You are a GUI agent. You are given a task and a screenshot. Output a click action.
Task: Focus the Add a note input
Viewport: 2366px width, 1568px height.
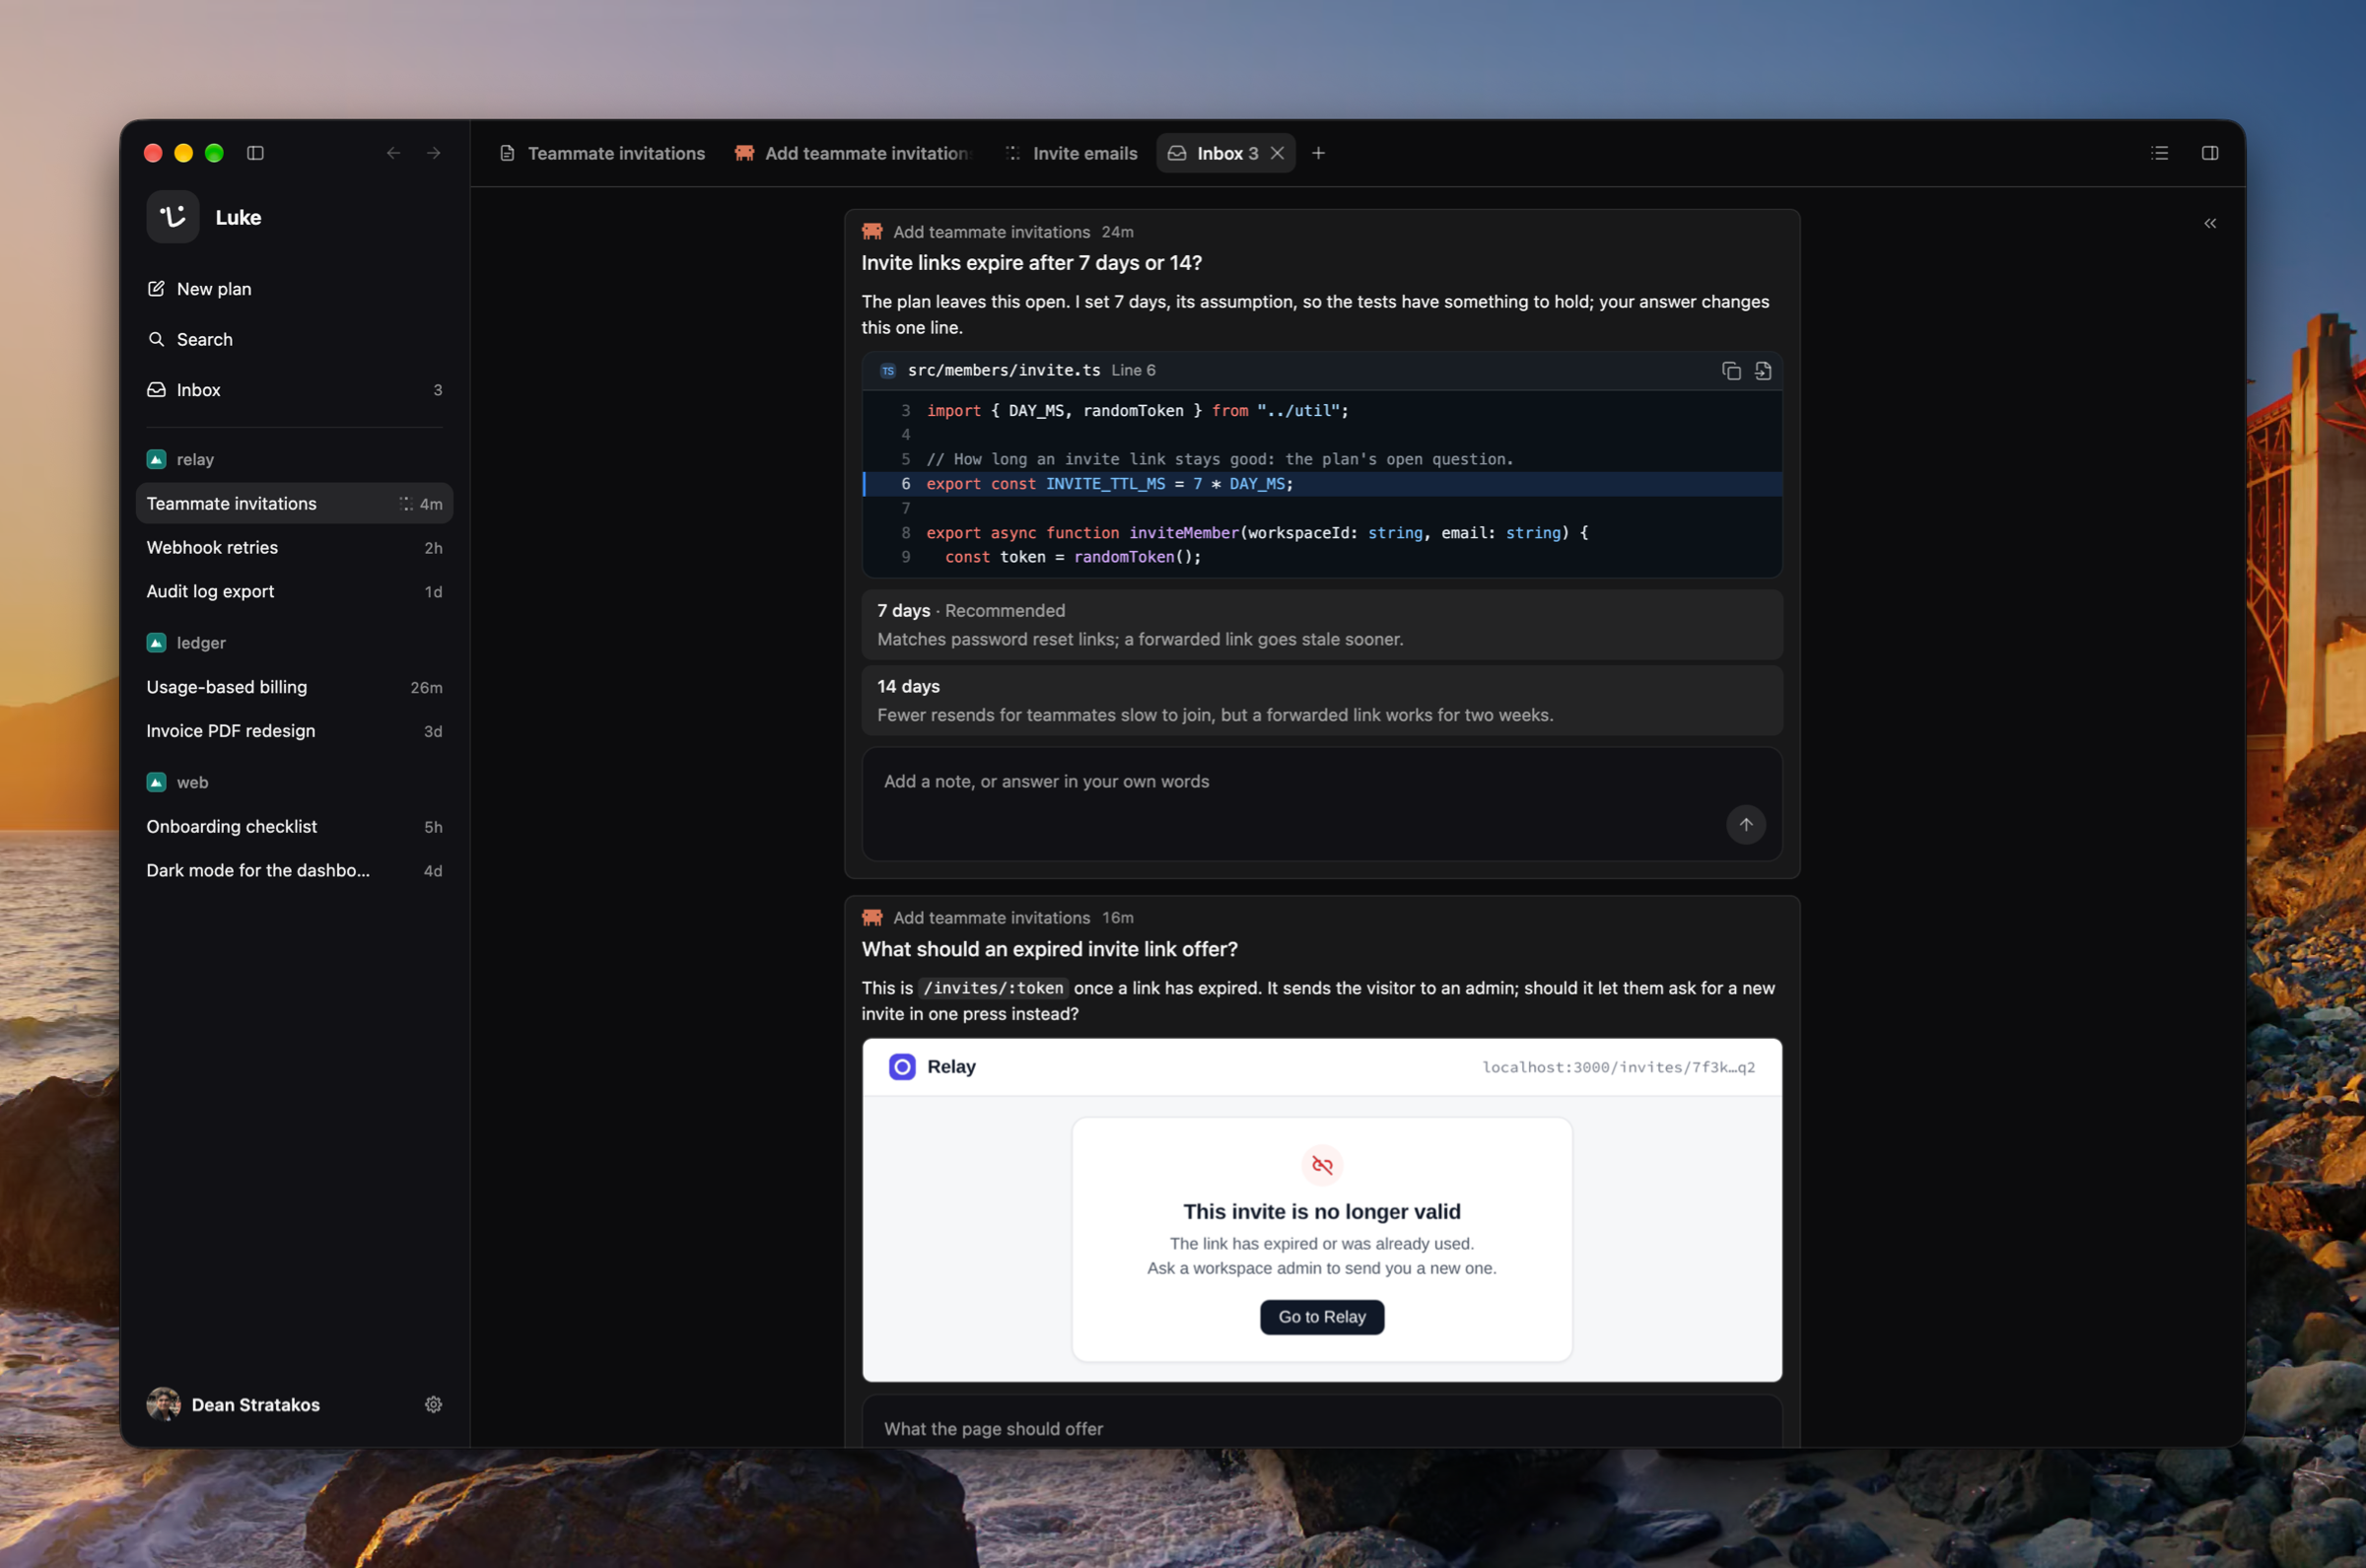[x=1322, y=804]
